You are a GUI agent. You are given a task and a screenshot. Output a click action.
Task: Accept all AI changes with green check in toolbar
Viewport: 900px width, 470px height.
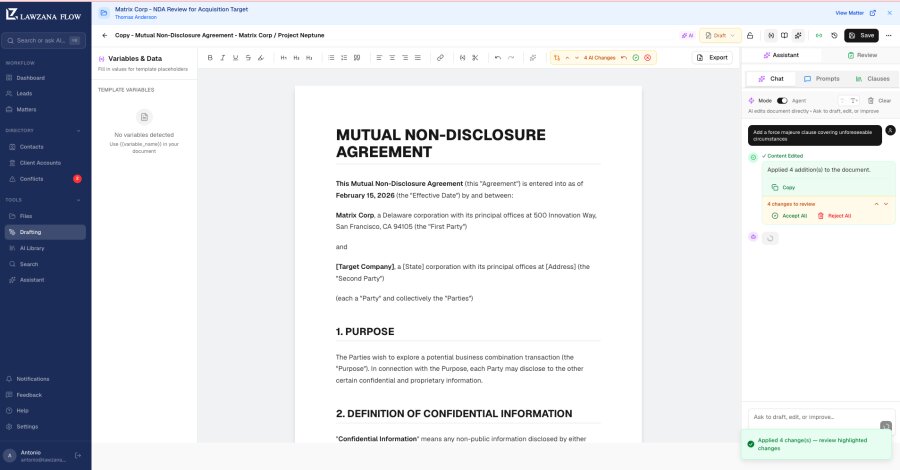[635, 57]
